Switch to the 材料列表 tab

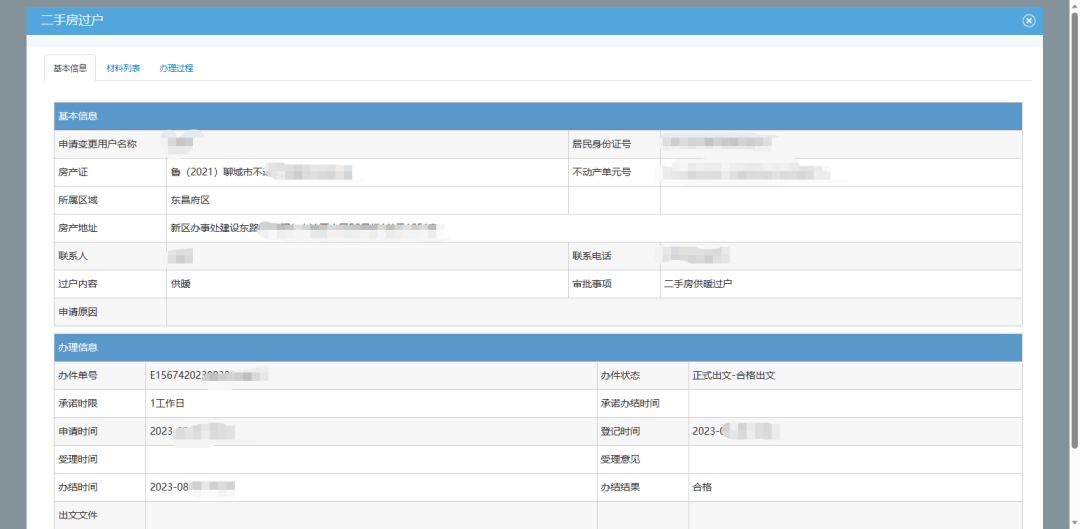point(123,68)
